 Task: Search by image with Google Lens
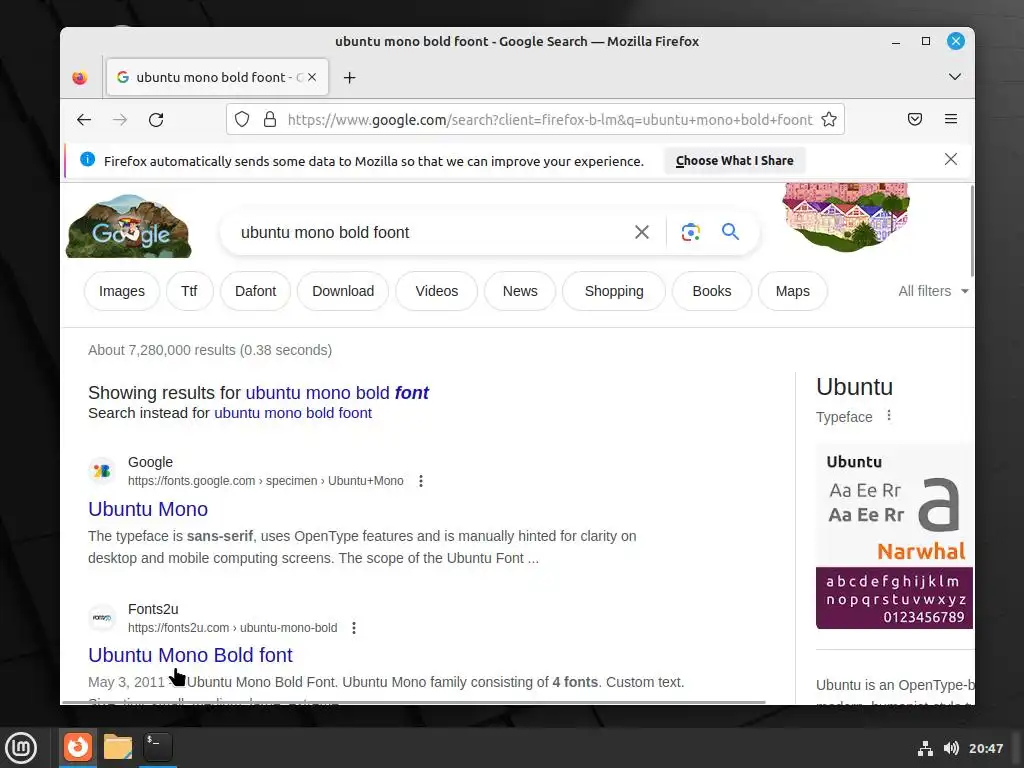(691, 232)
